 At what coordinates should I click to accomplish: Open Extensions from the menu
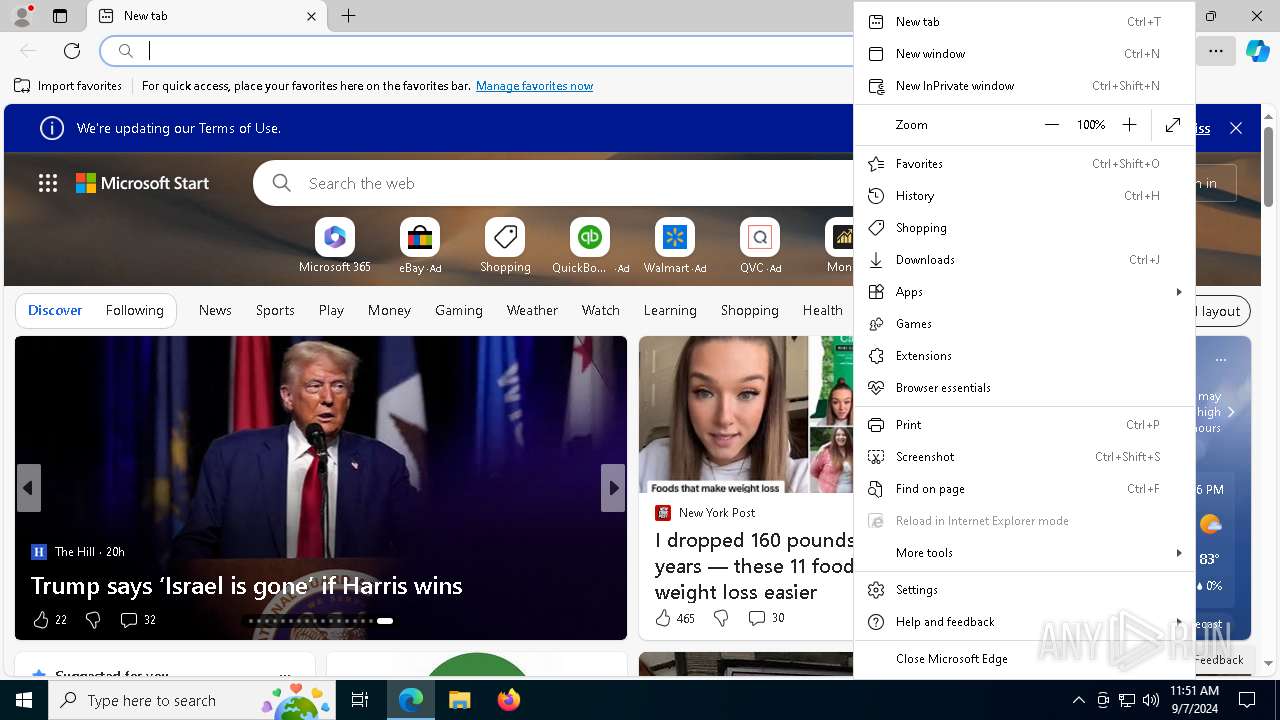pos(1025,355)
